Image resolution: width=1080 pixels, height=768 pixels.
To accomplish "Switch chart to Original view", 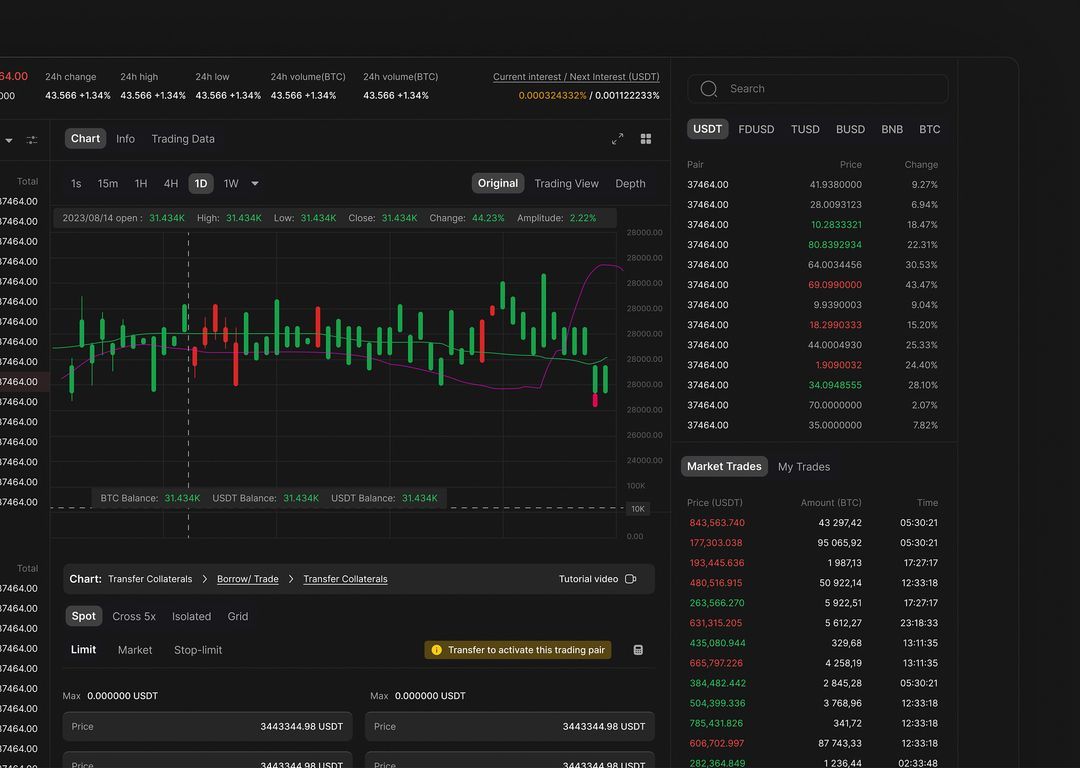I will [498, 183].
